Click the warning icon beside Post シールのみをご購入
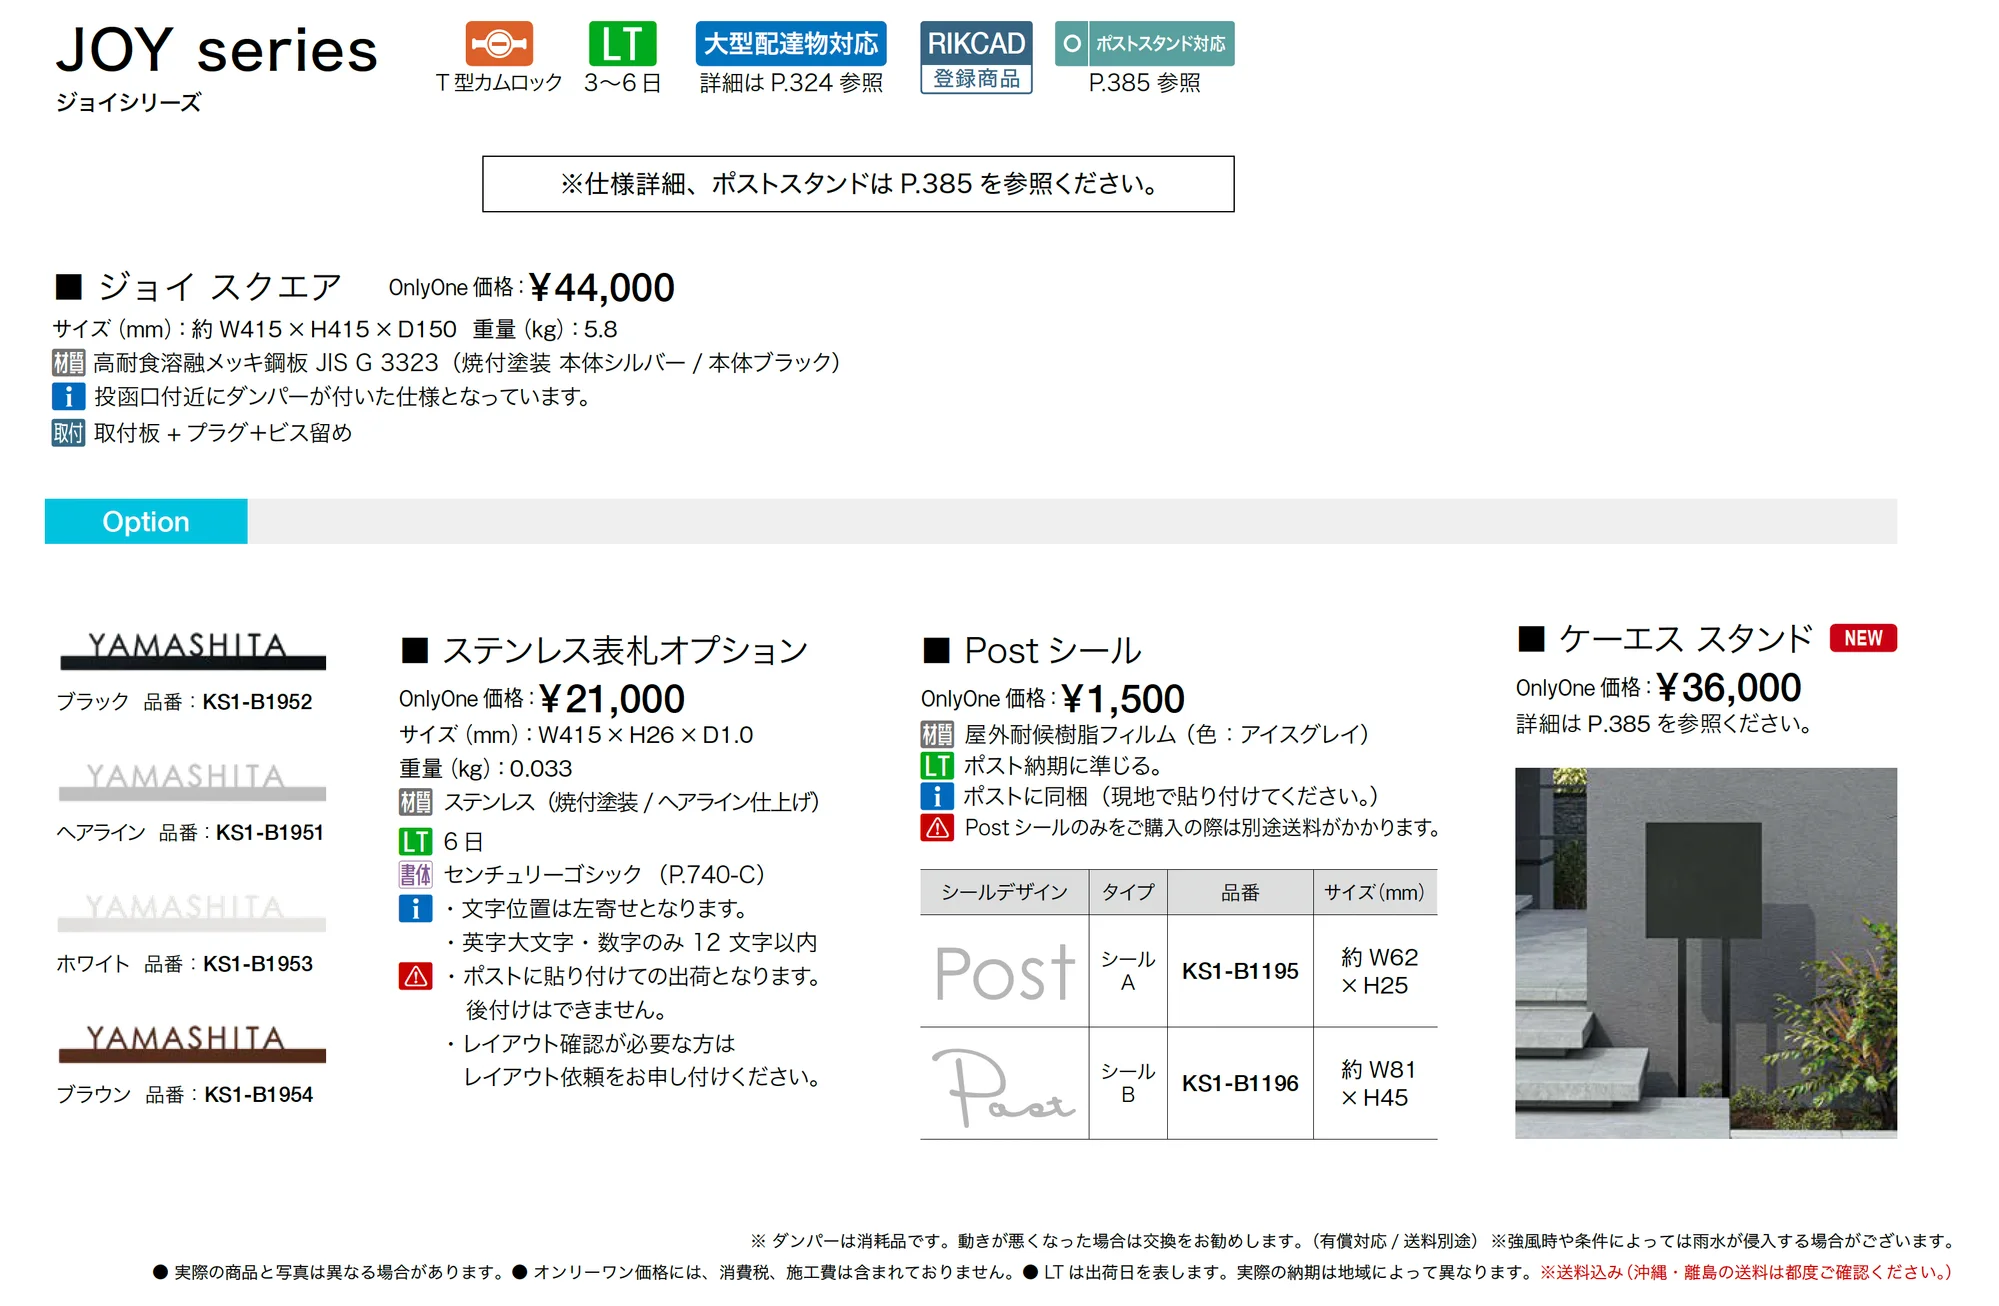 pyautogui.click(x=937, y=828)
